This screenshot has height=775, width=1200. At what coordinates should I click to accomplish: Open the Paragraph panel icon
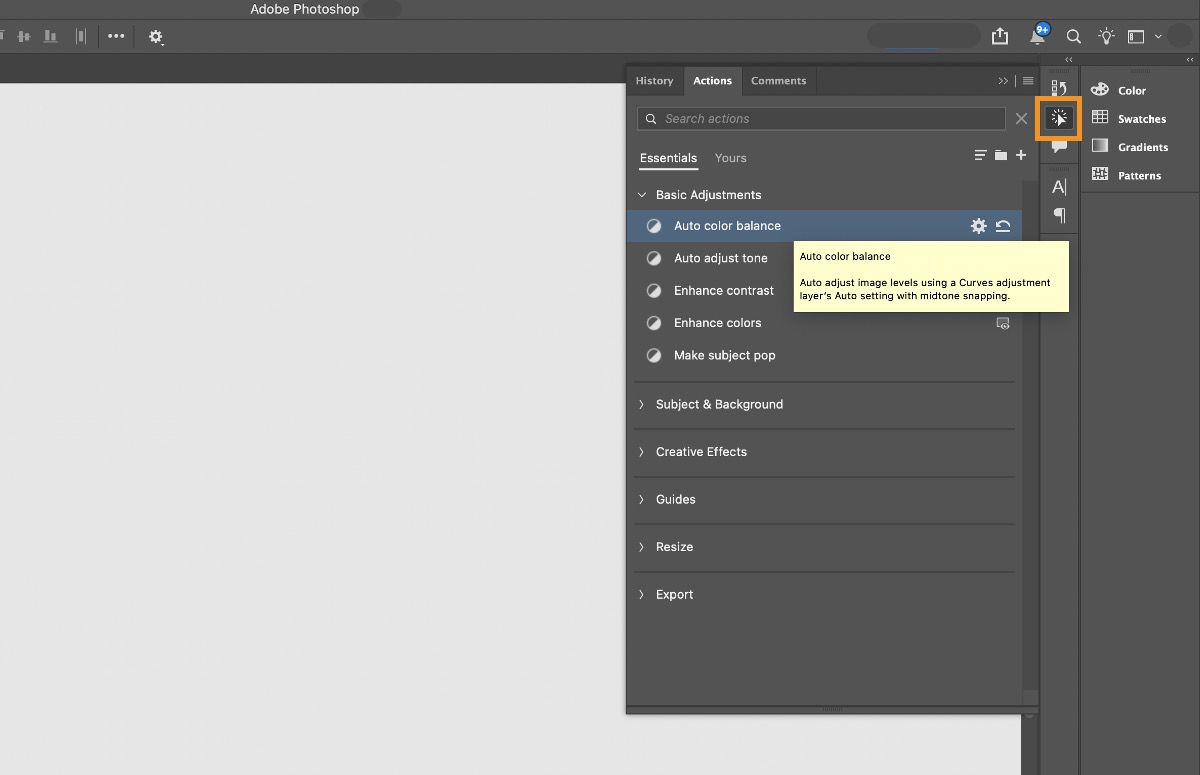coord(1059,215)
